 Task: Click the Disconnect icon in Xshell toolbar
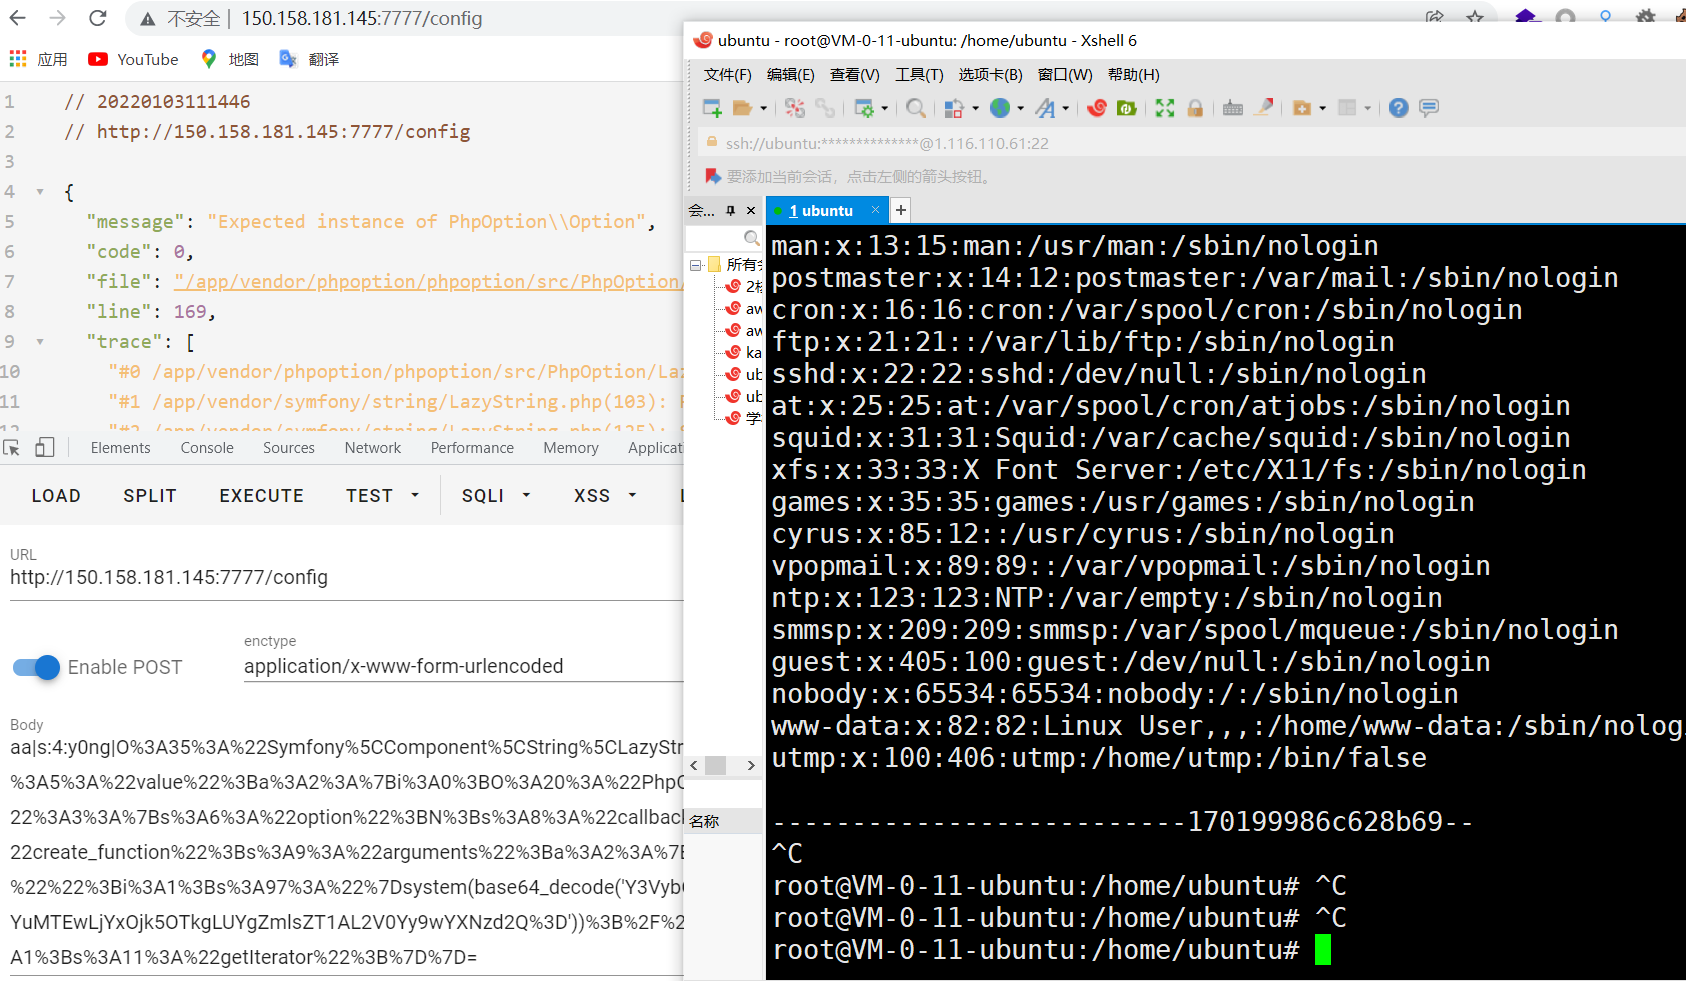795,108
